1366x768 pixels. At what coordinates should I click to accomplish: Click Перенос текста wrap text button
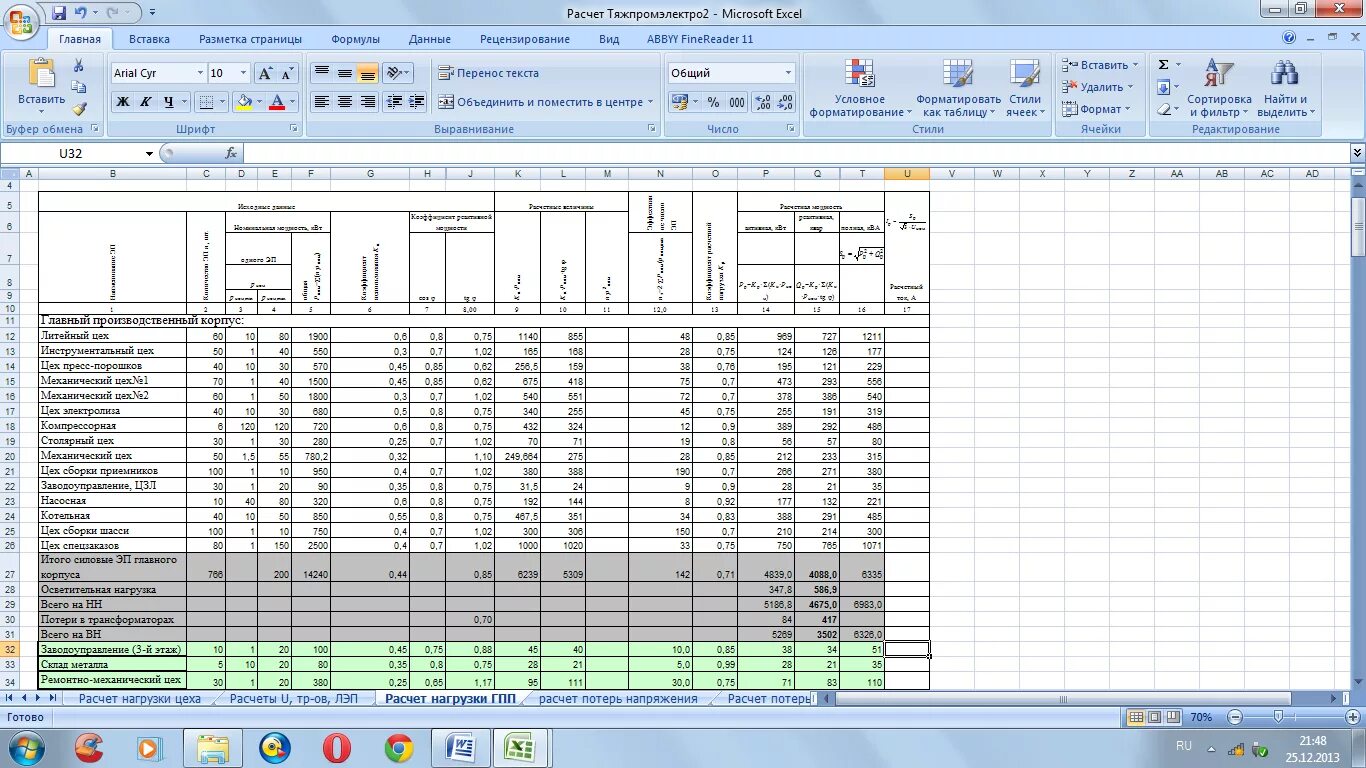(488, 73)
